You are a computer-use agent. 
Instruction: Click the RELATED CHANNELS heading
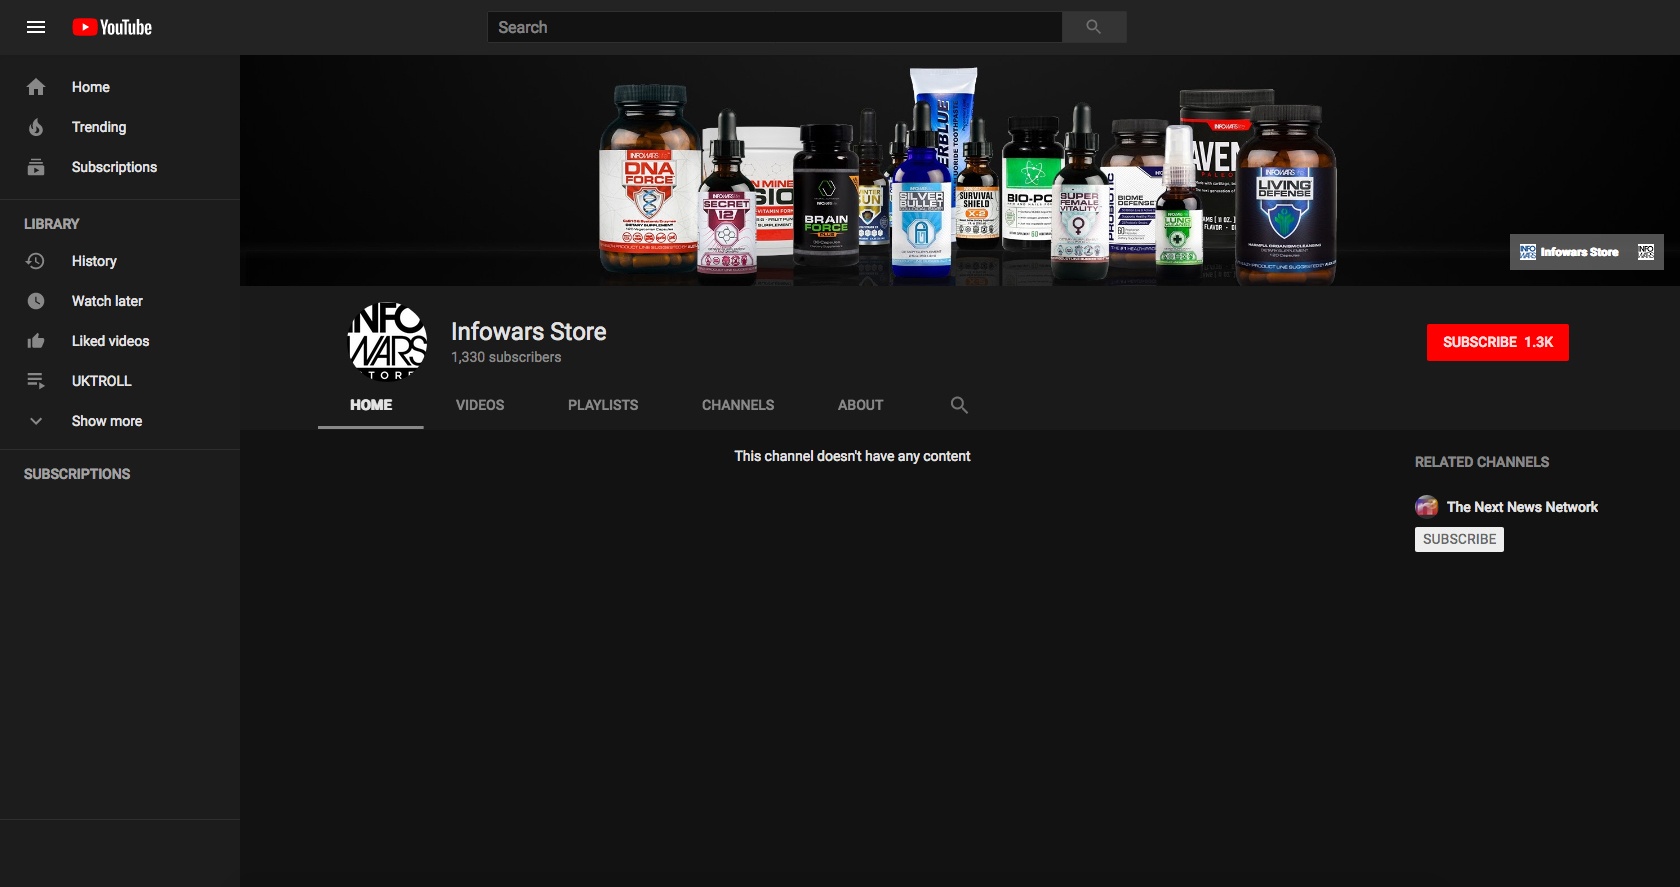[x=1482, y=462]
